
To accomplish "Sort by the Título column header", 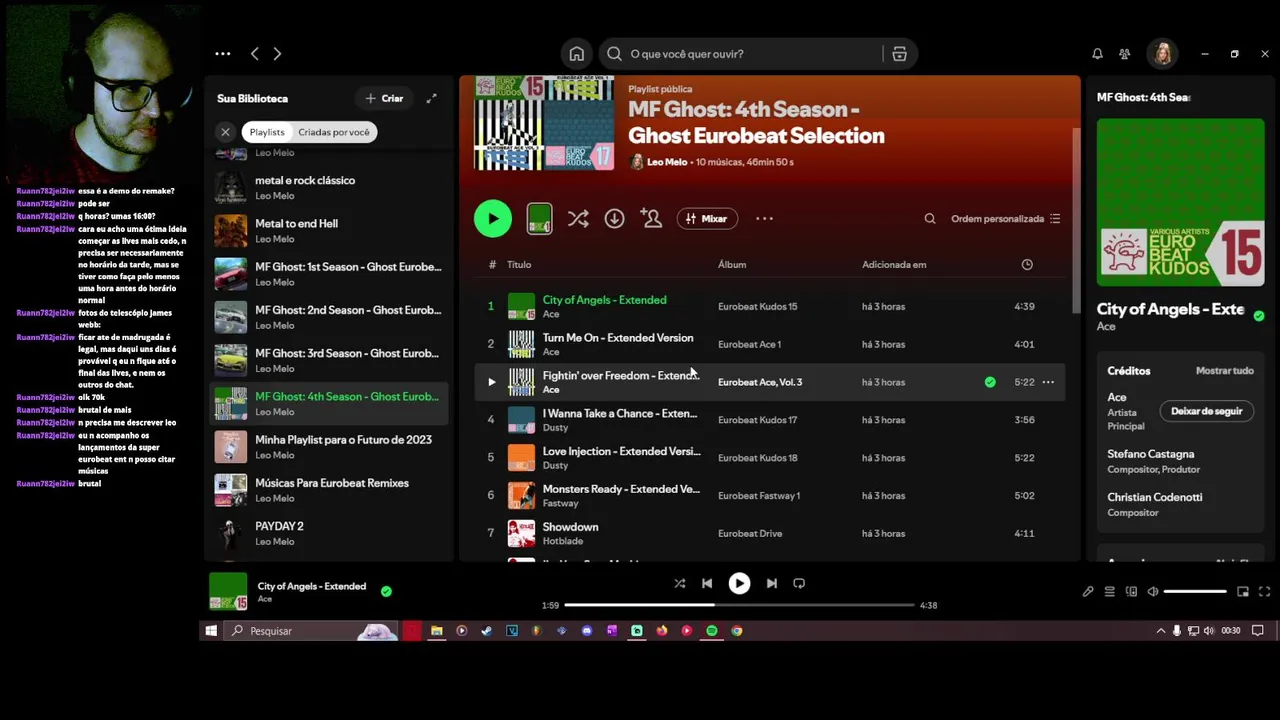I will pyautogui.click(x=519, y=265).
